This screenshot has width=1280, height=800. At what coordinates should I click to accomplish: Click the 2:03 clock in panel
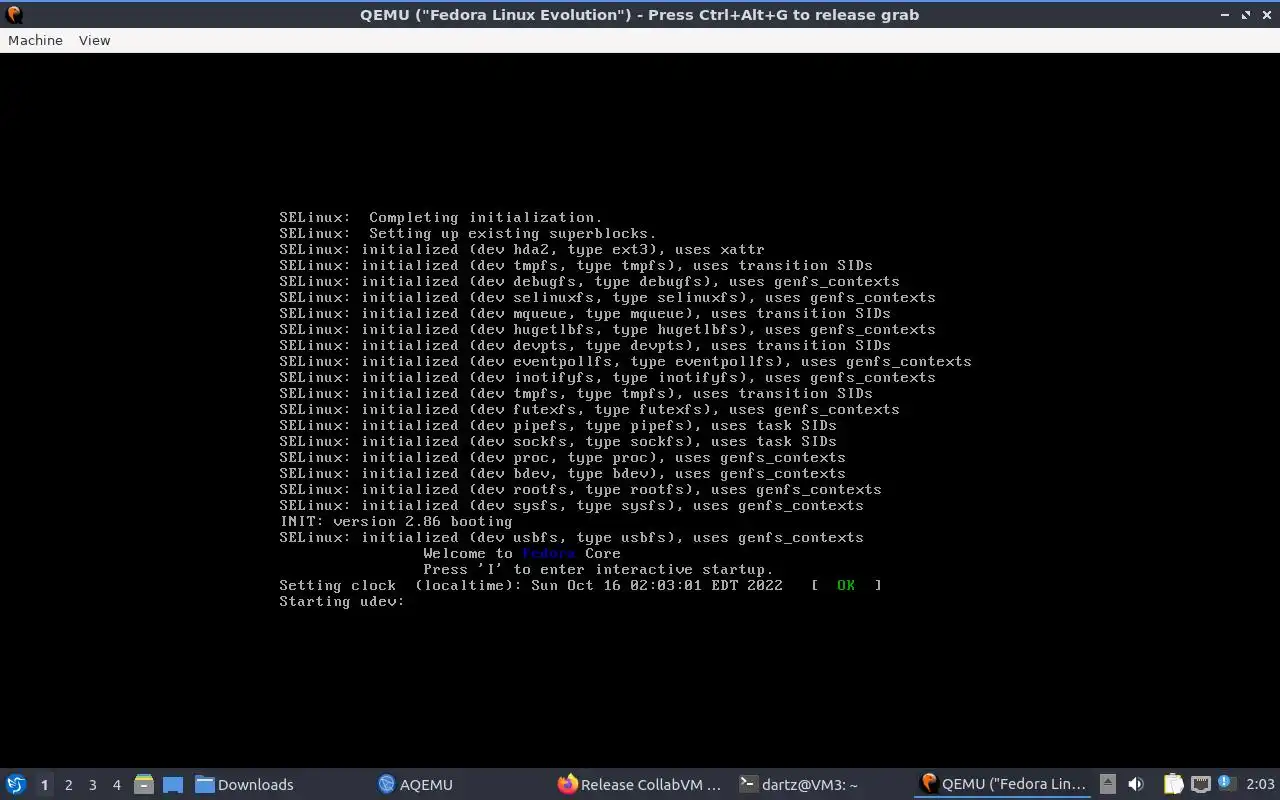[x=1260, y=785]
